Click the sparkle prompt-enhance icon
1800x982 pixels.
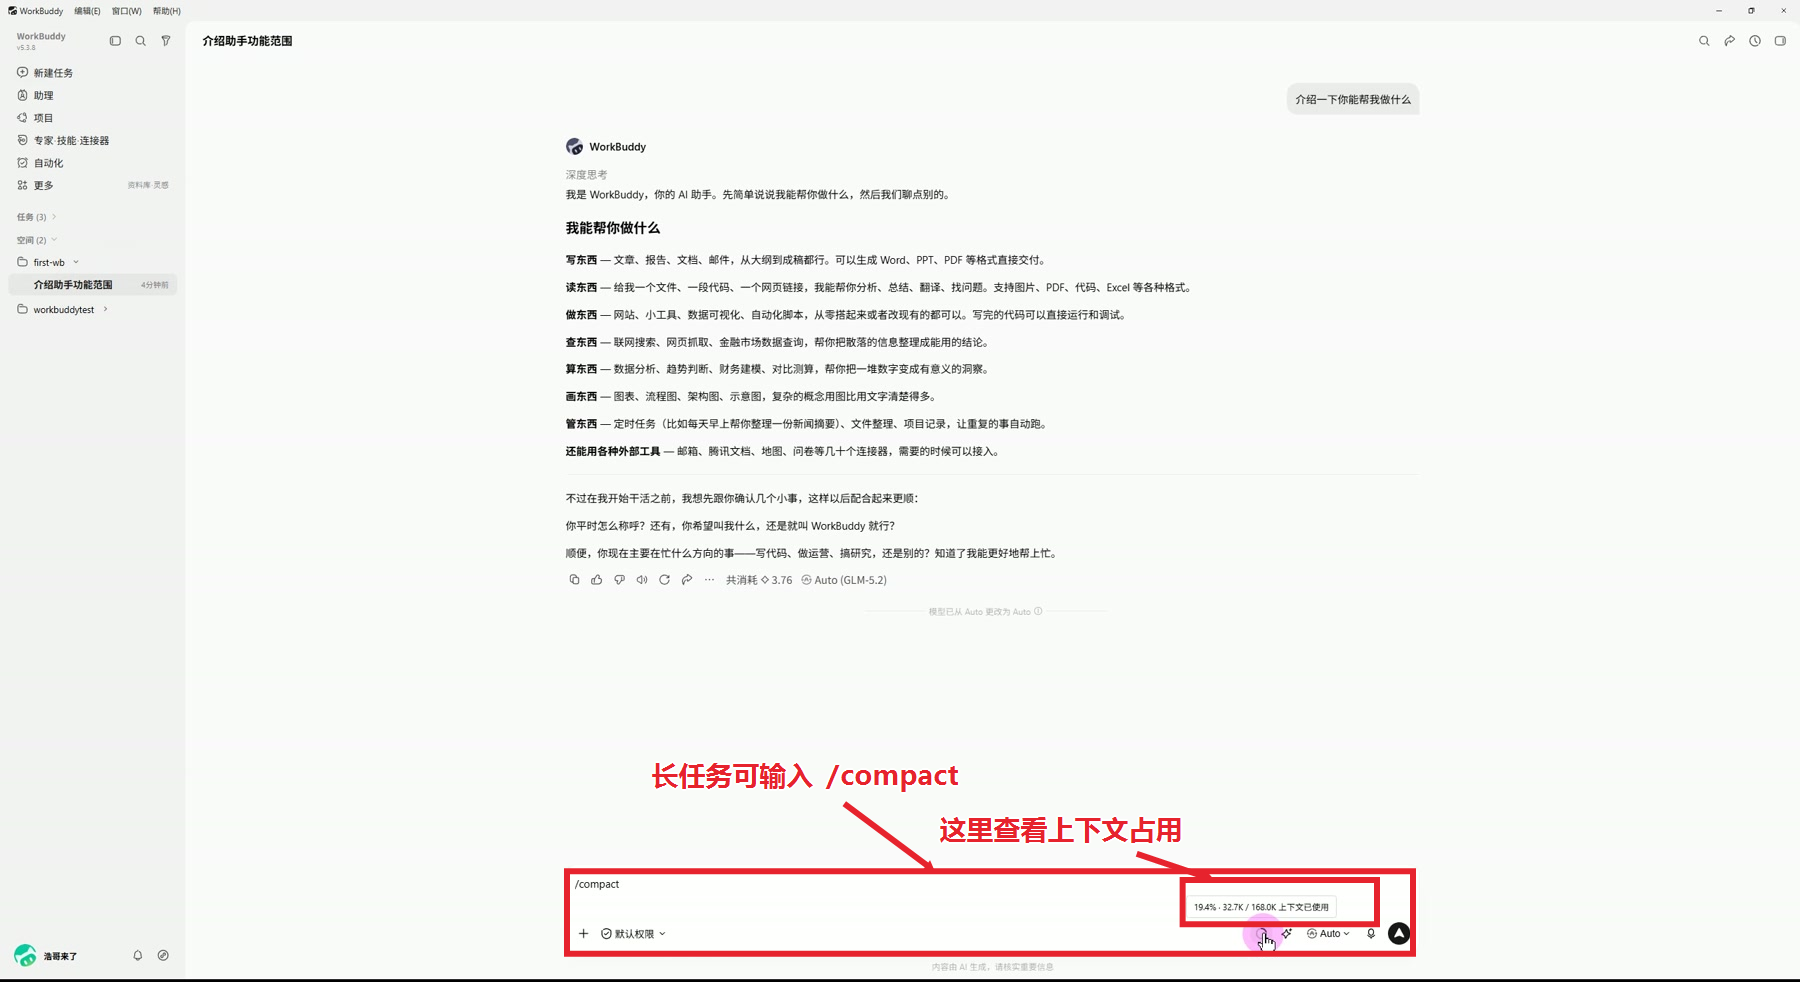[x=1287, y=934]
